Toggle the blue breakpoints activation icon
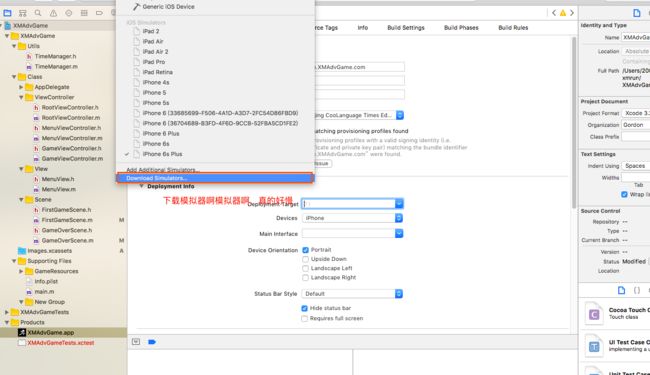 pyautogui.click(x=152, y=342)
